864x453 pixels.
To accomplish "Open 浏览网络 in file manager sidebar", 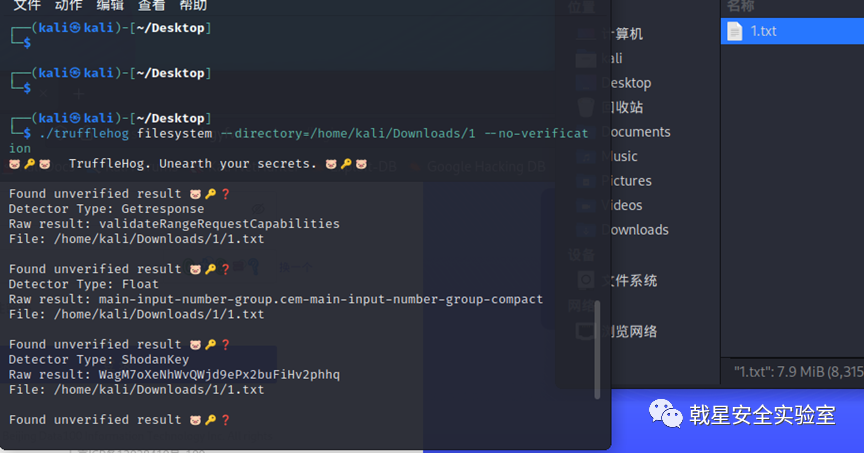I will [629, 331].
